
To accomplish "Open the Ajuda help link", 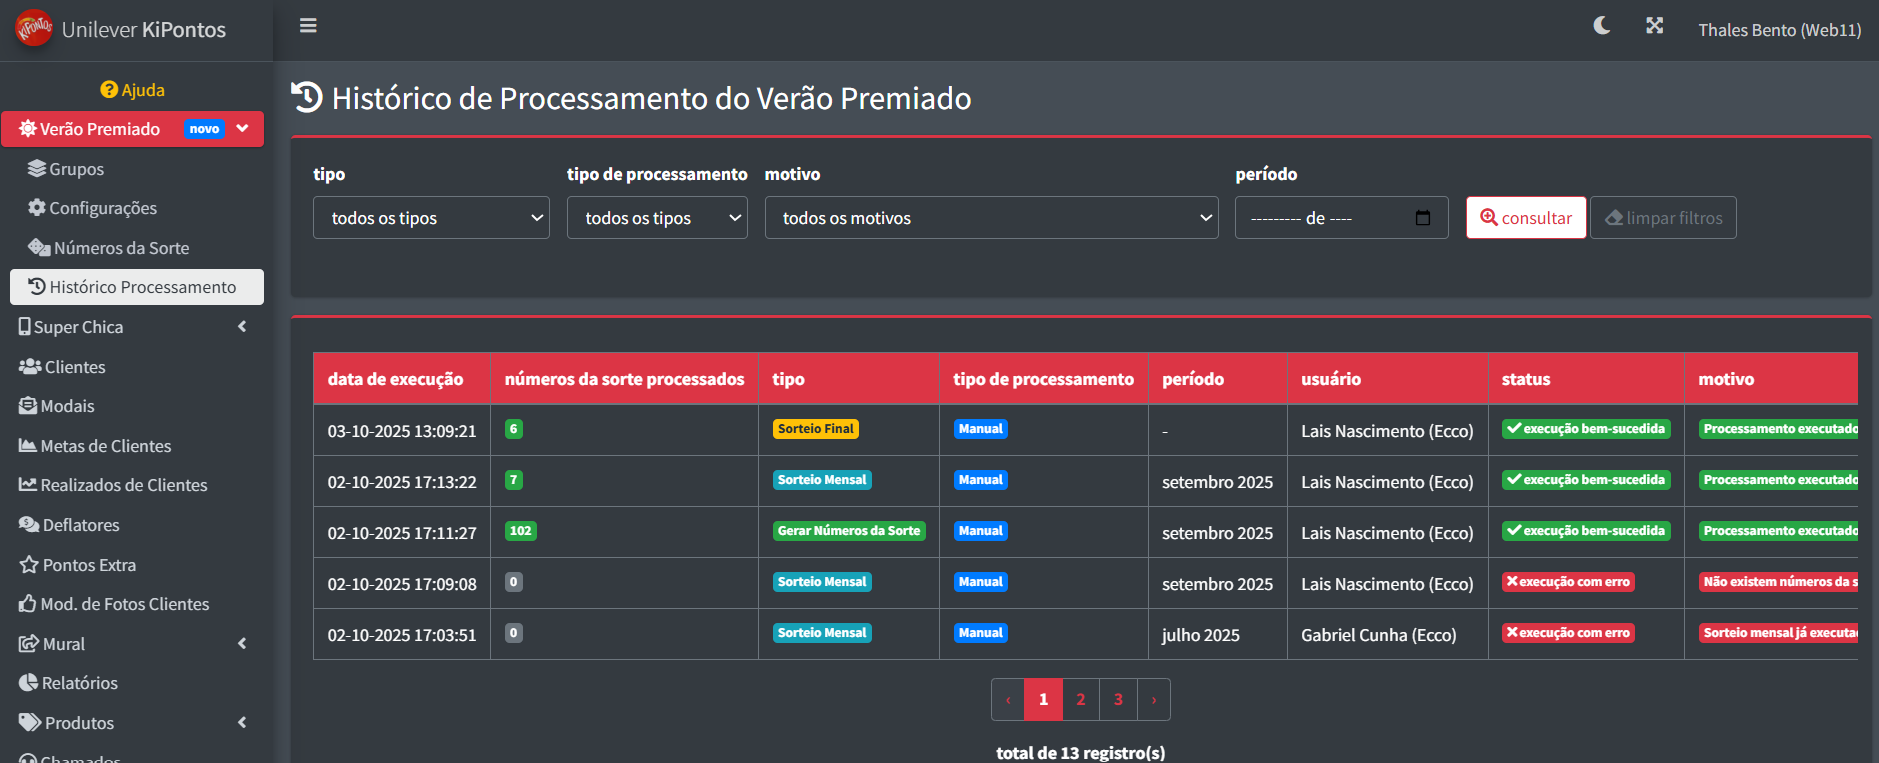I will 132,90.
